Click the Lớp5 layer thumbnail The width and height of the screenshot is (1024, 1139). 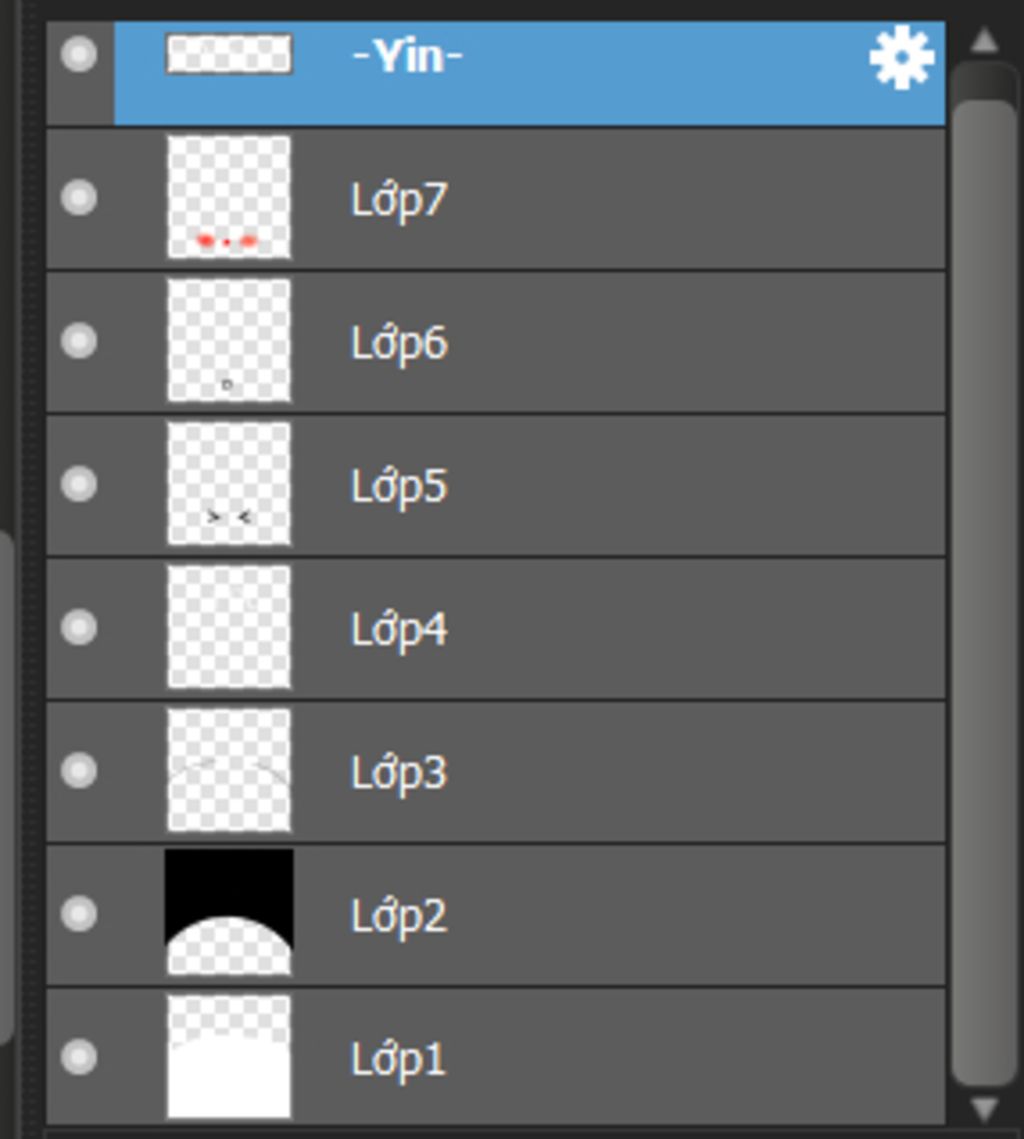click(x=229, y=484)
